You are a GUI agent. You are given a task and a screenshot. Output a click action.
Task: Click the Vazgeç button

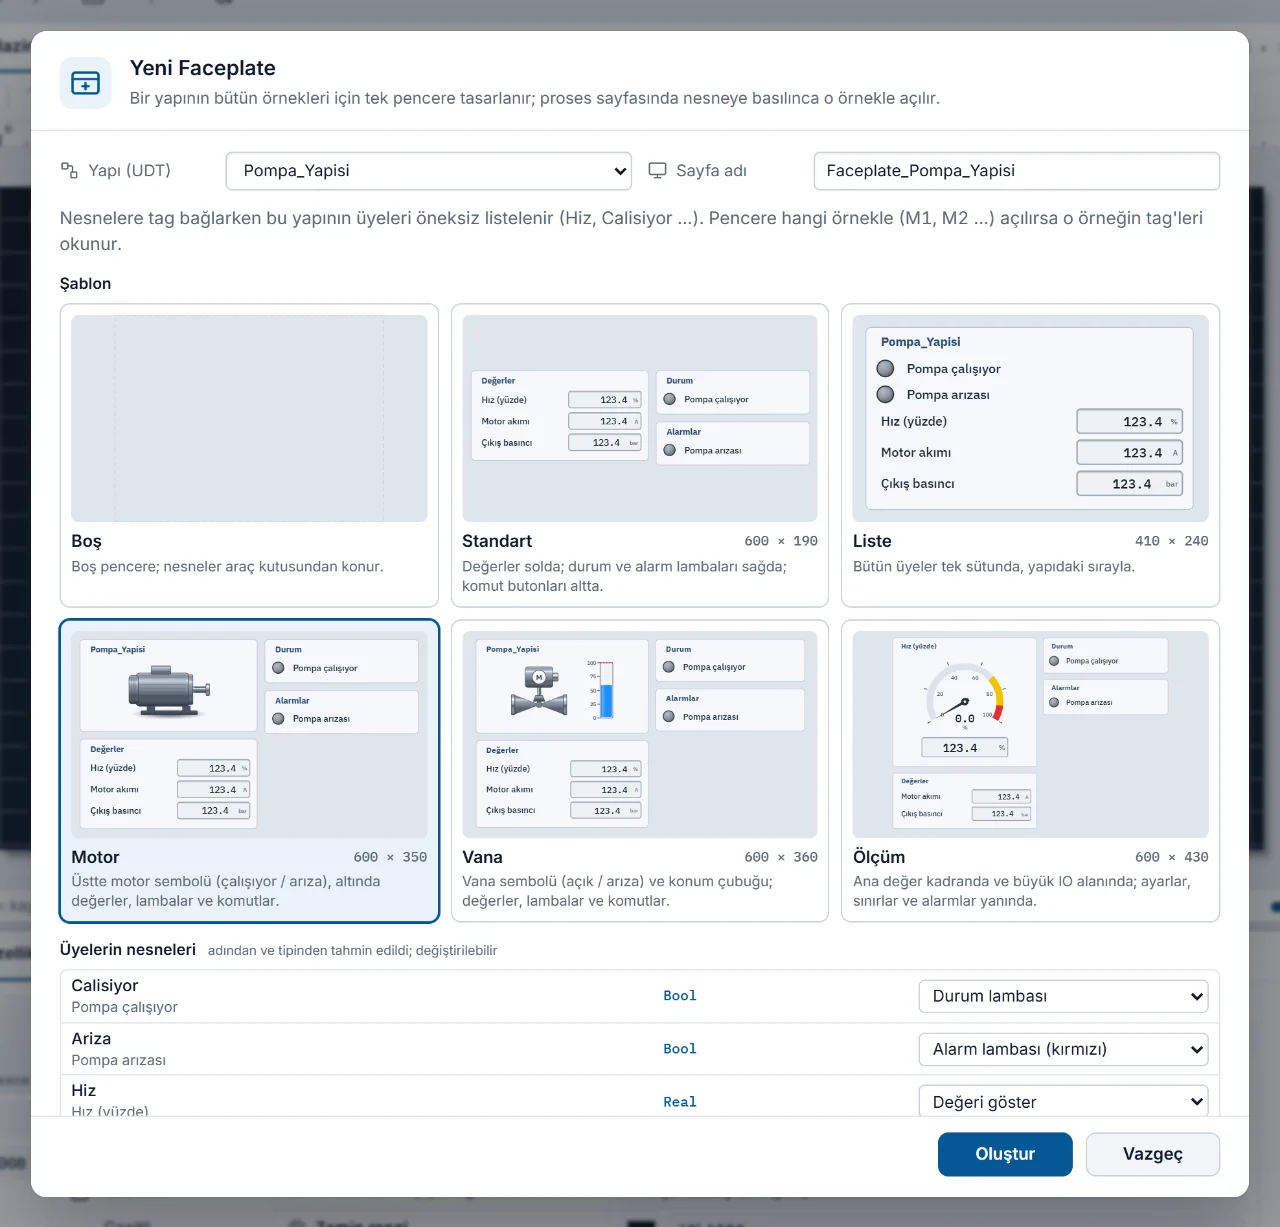(x=1153, y=1154)
